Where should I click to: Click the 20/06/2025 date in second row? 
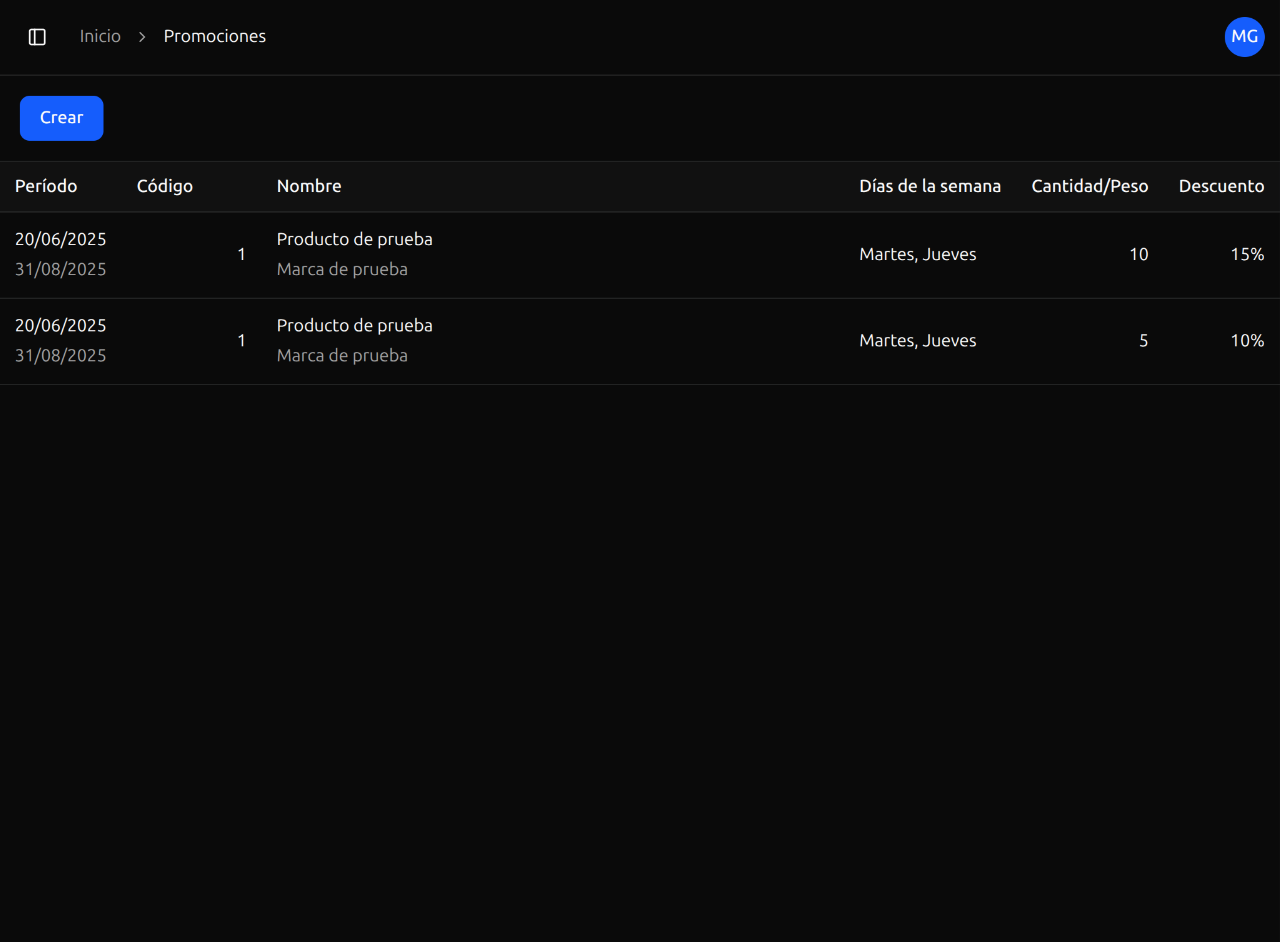click(x=61, y=325)
